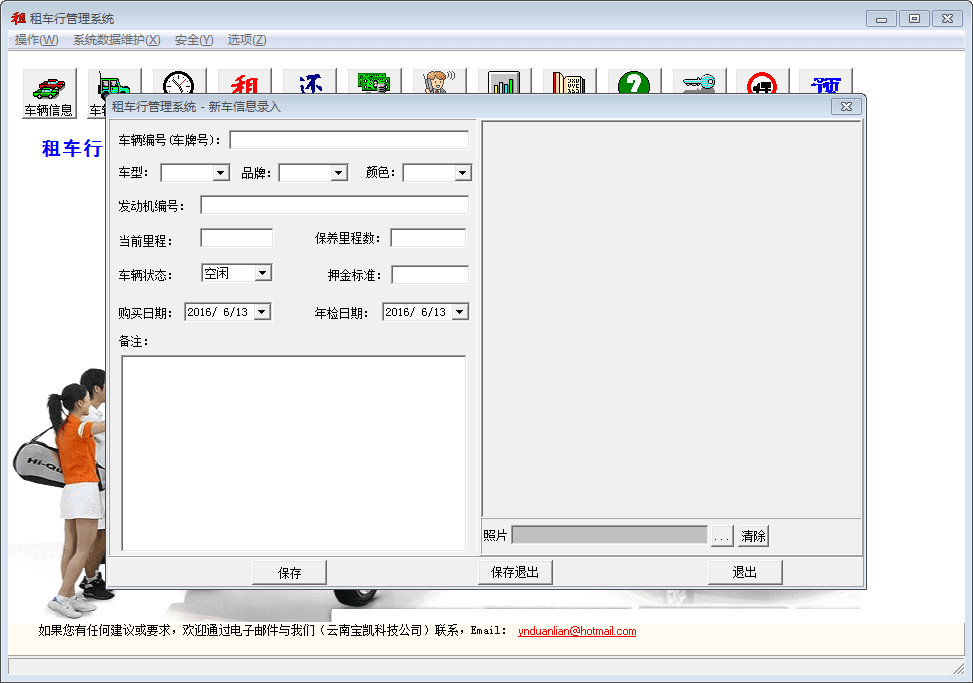Screen dimensions: 973x683
Task: Click the 保存退出 button
Action: pyautogui.click(x=515, y=572)
